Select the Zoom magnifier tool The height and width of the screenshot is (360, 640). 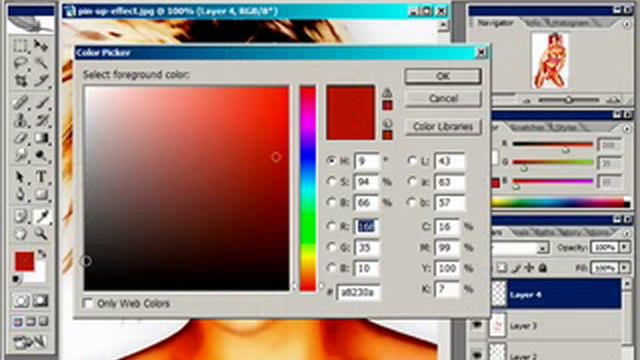click(x=41, y=234)
